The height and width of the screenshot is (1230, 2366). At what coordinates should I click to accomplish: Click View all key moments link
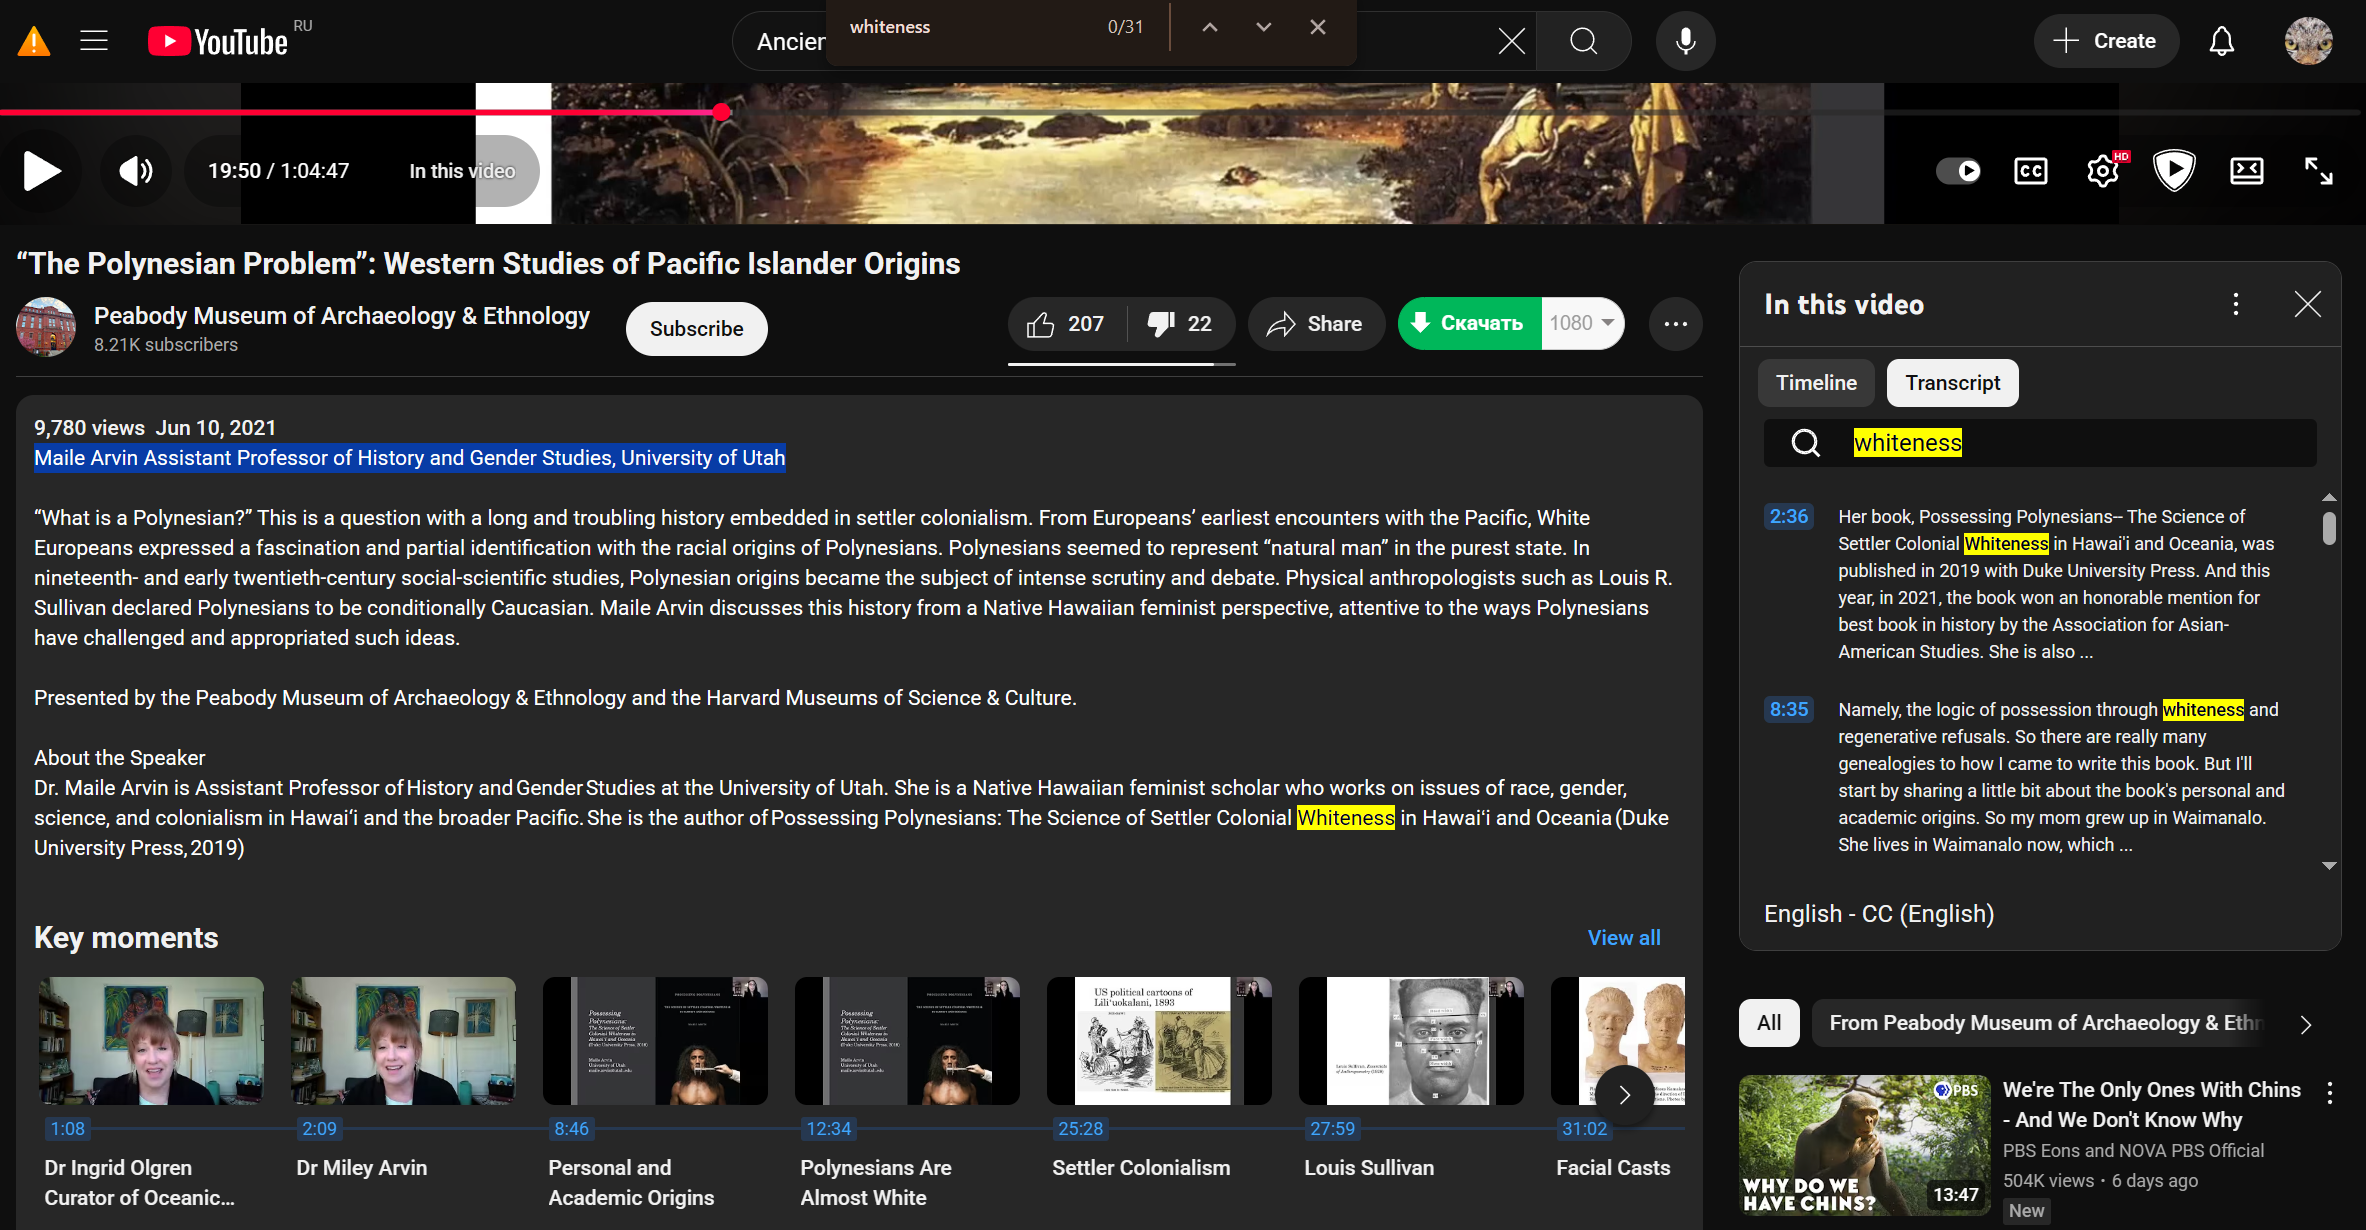[1623, 937]
